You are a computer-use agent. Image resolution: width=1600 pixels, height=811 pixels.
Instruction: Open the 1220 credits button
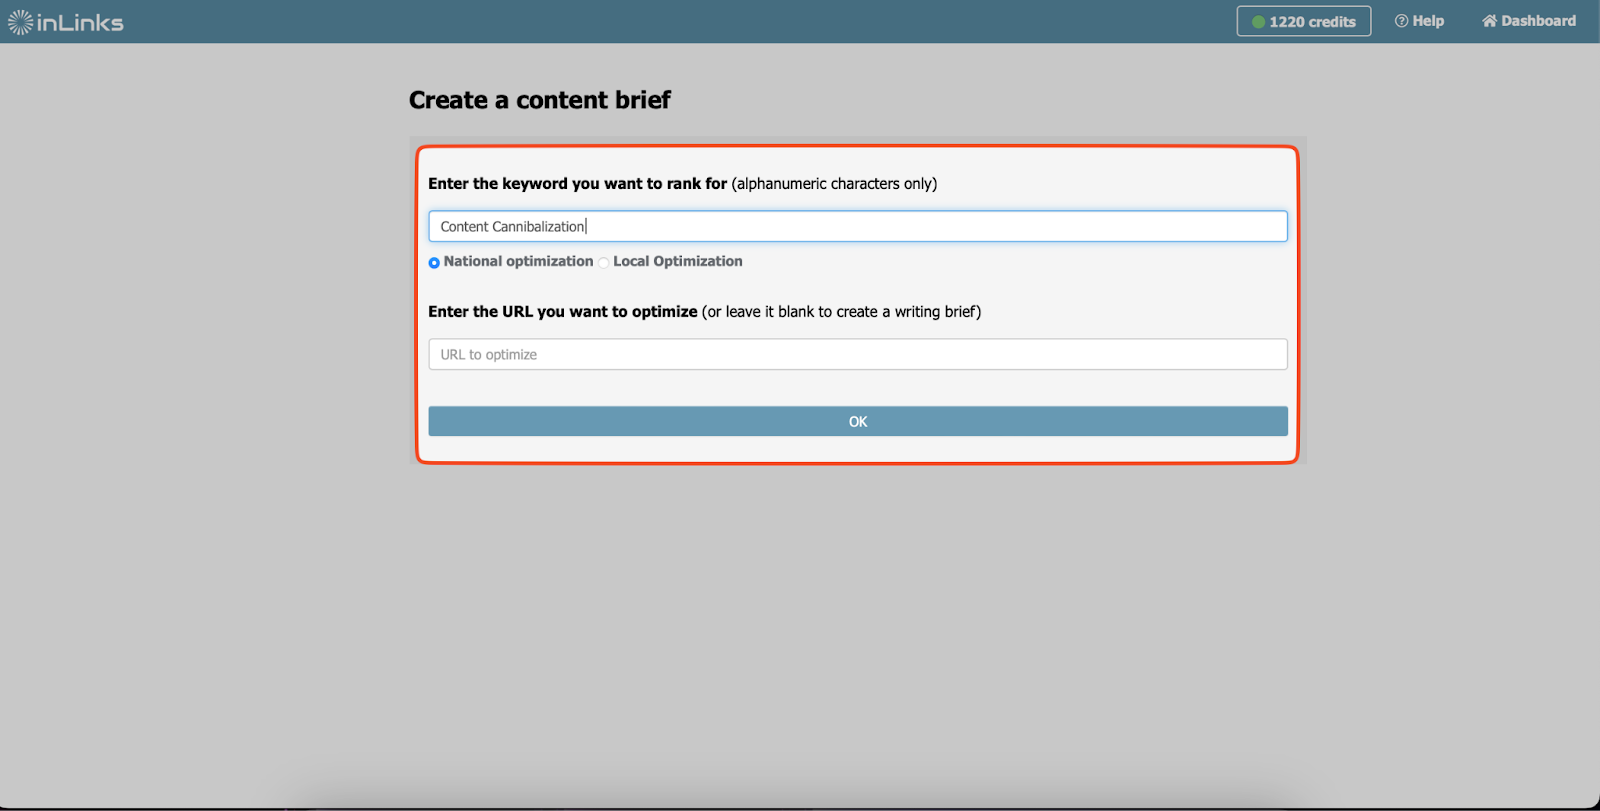coord(1303,21)
